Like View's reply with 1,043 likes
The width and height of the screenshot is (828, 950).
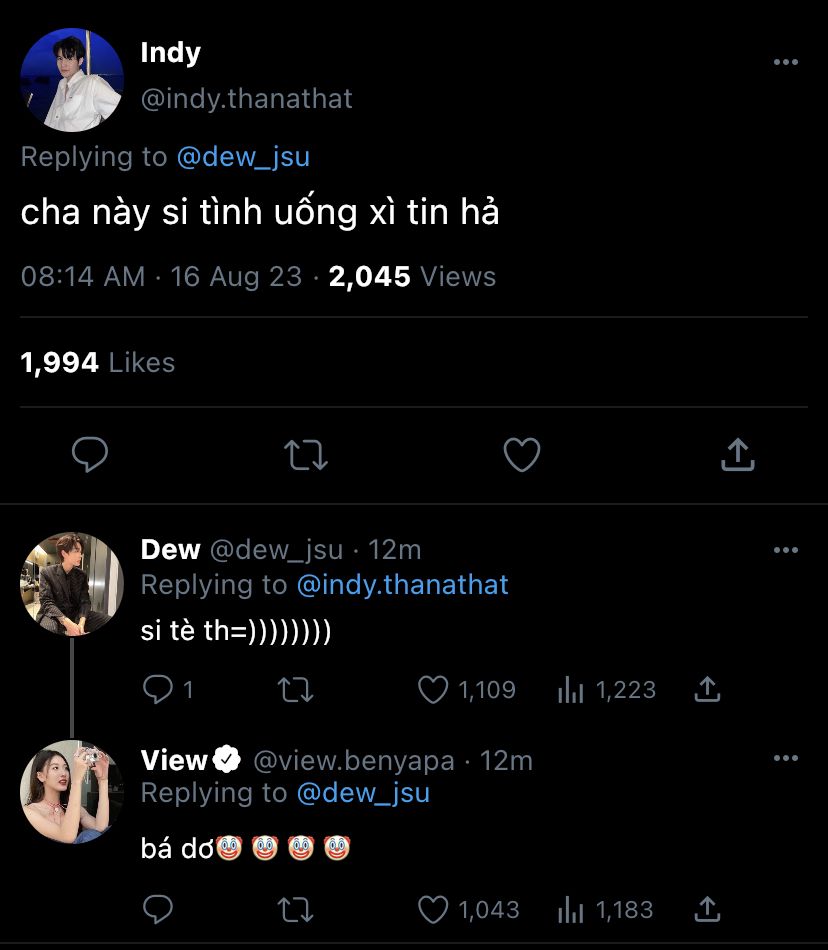434,909
